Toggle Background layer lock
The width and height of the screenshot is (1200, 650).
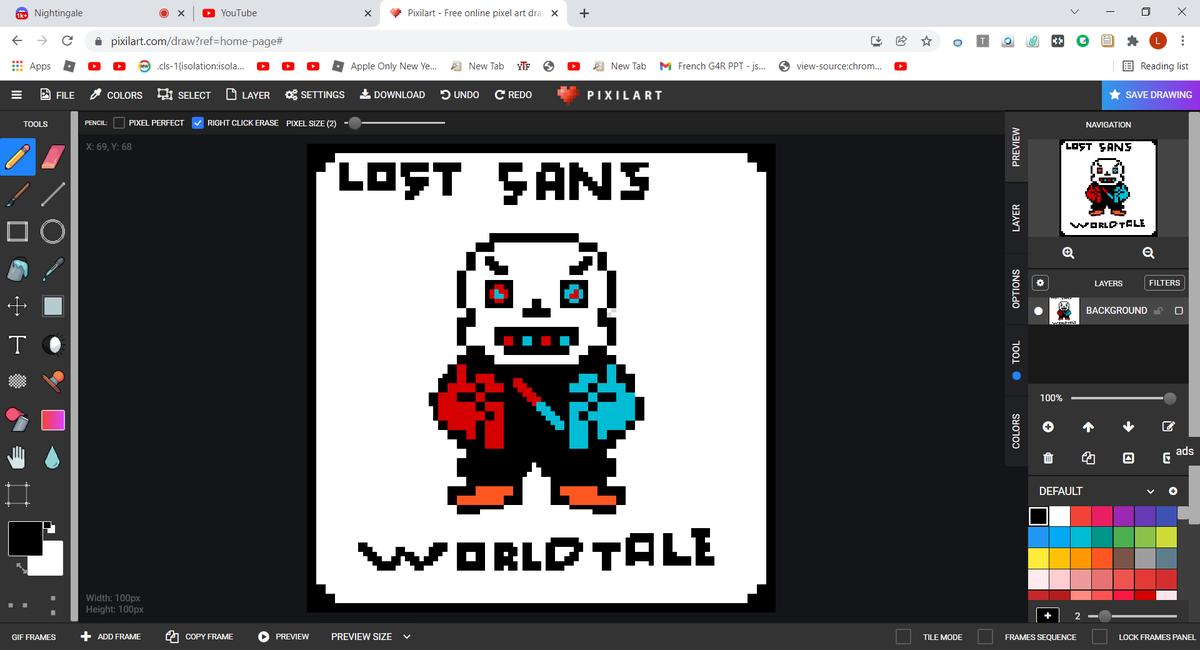click(1159, 311)
